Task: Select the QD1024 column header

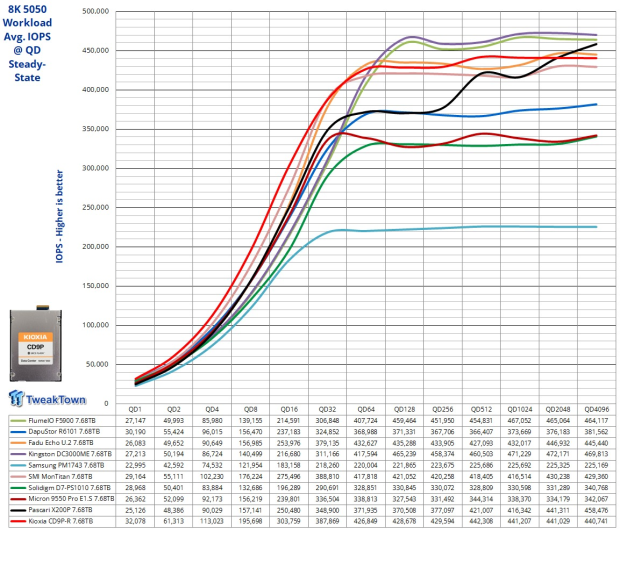Action: click(520, 409)
